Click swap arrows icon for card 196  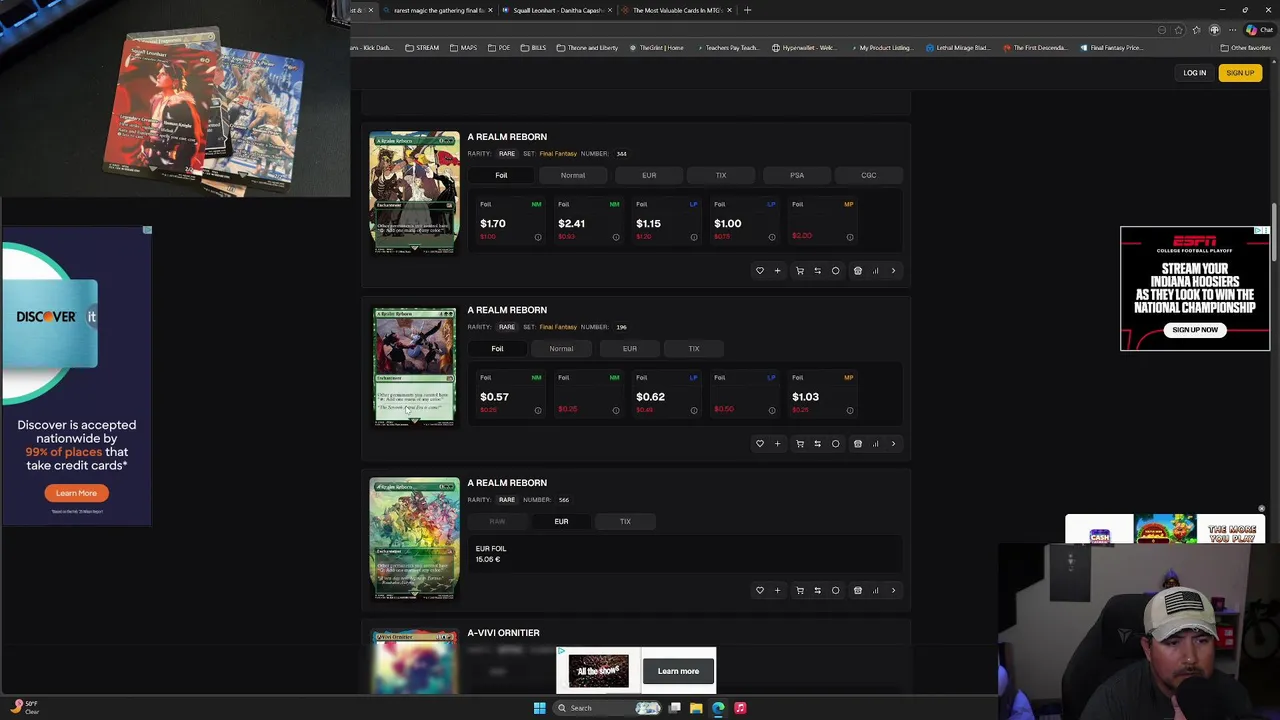tap(817, 444)
